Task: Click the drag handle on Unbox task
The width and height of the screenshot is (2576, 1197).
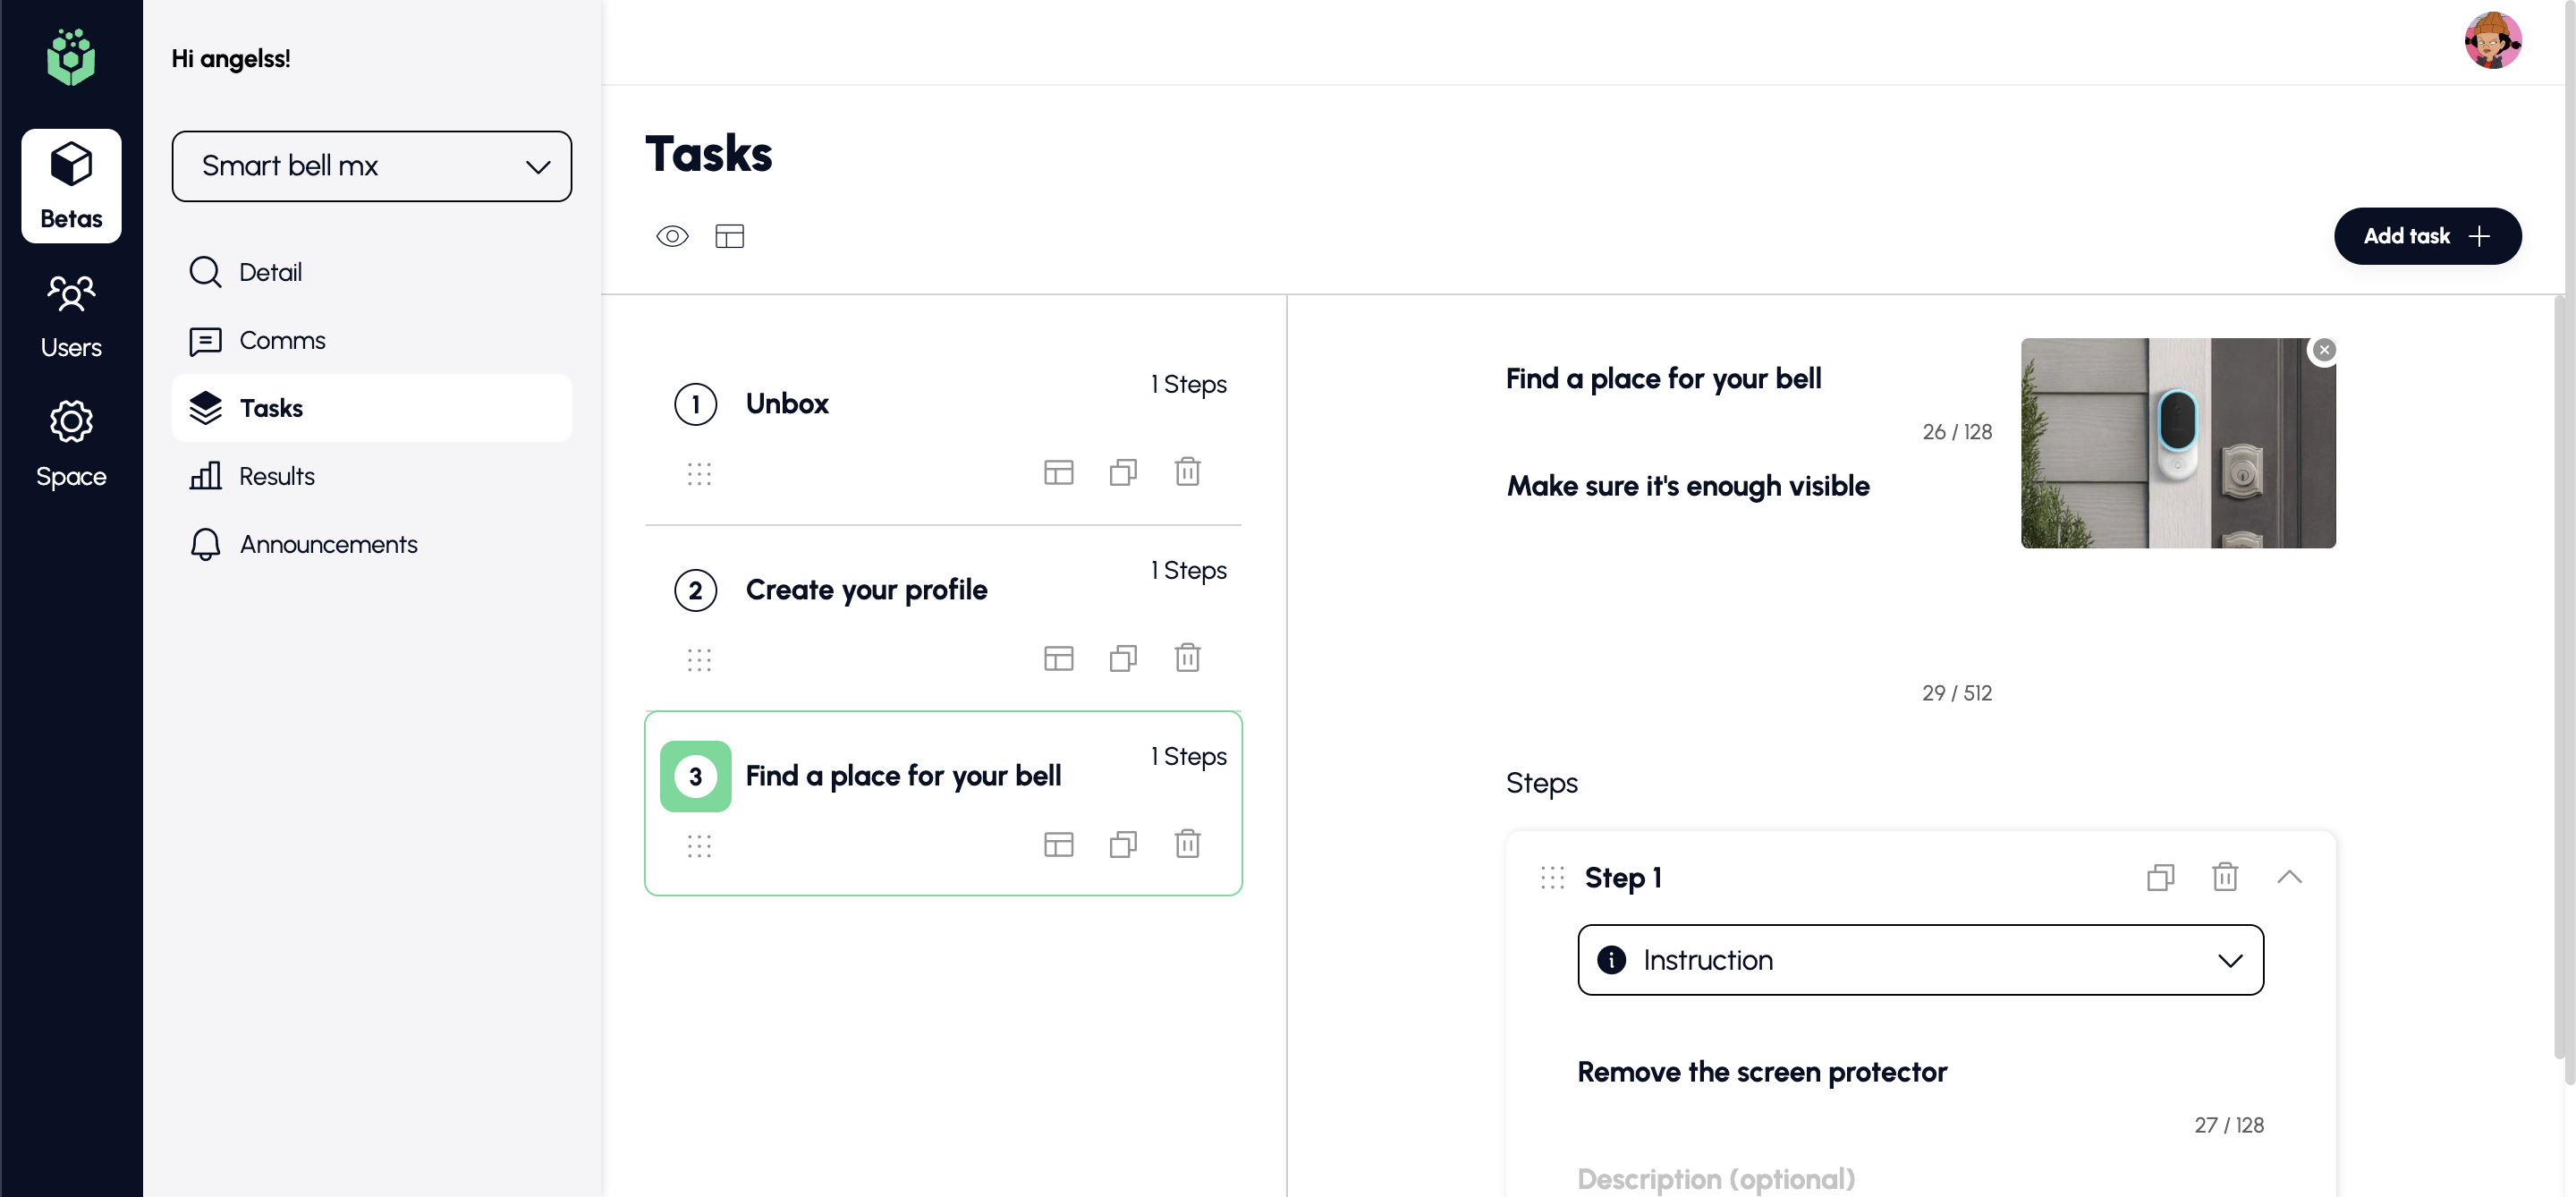Action: pyautogui.click(x=699, y=474)
